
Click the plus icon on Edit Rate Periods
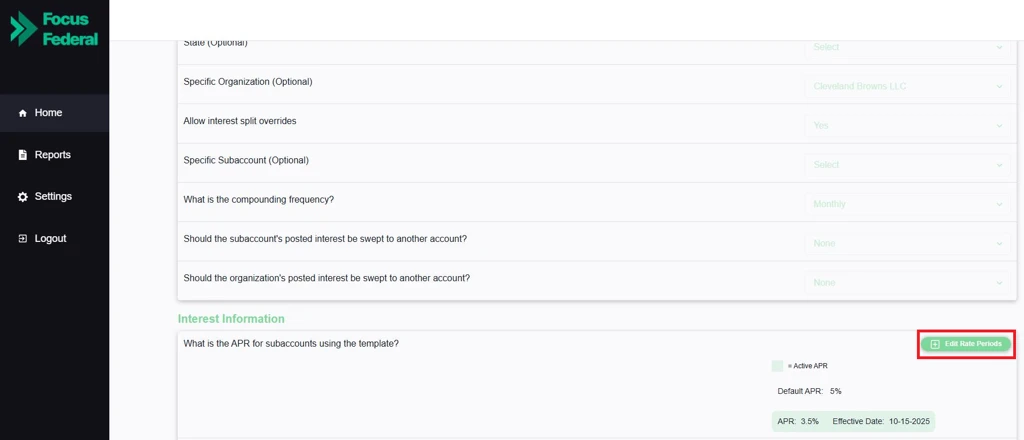[x=935, y=344]
